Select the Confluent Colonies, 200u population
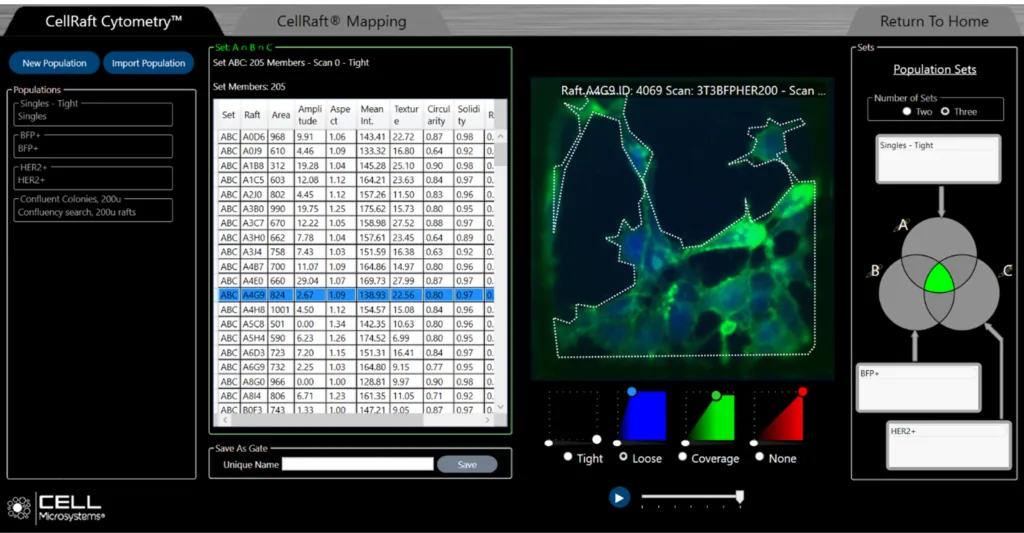The image size is (1024, 533). point(93,209)
